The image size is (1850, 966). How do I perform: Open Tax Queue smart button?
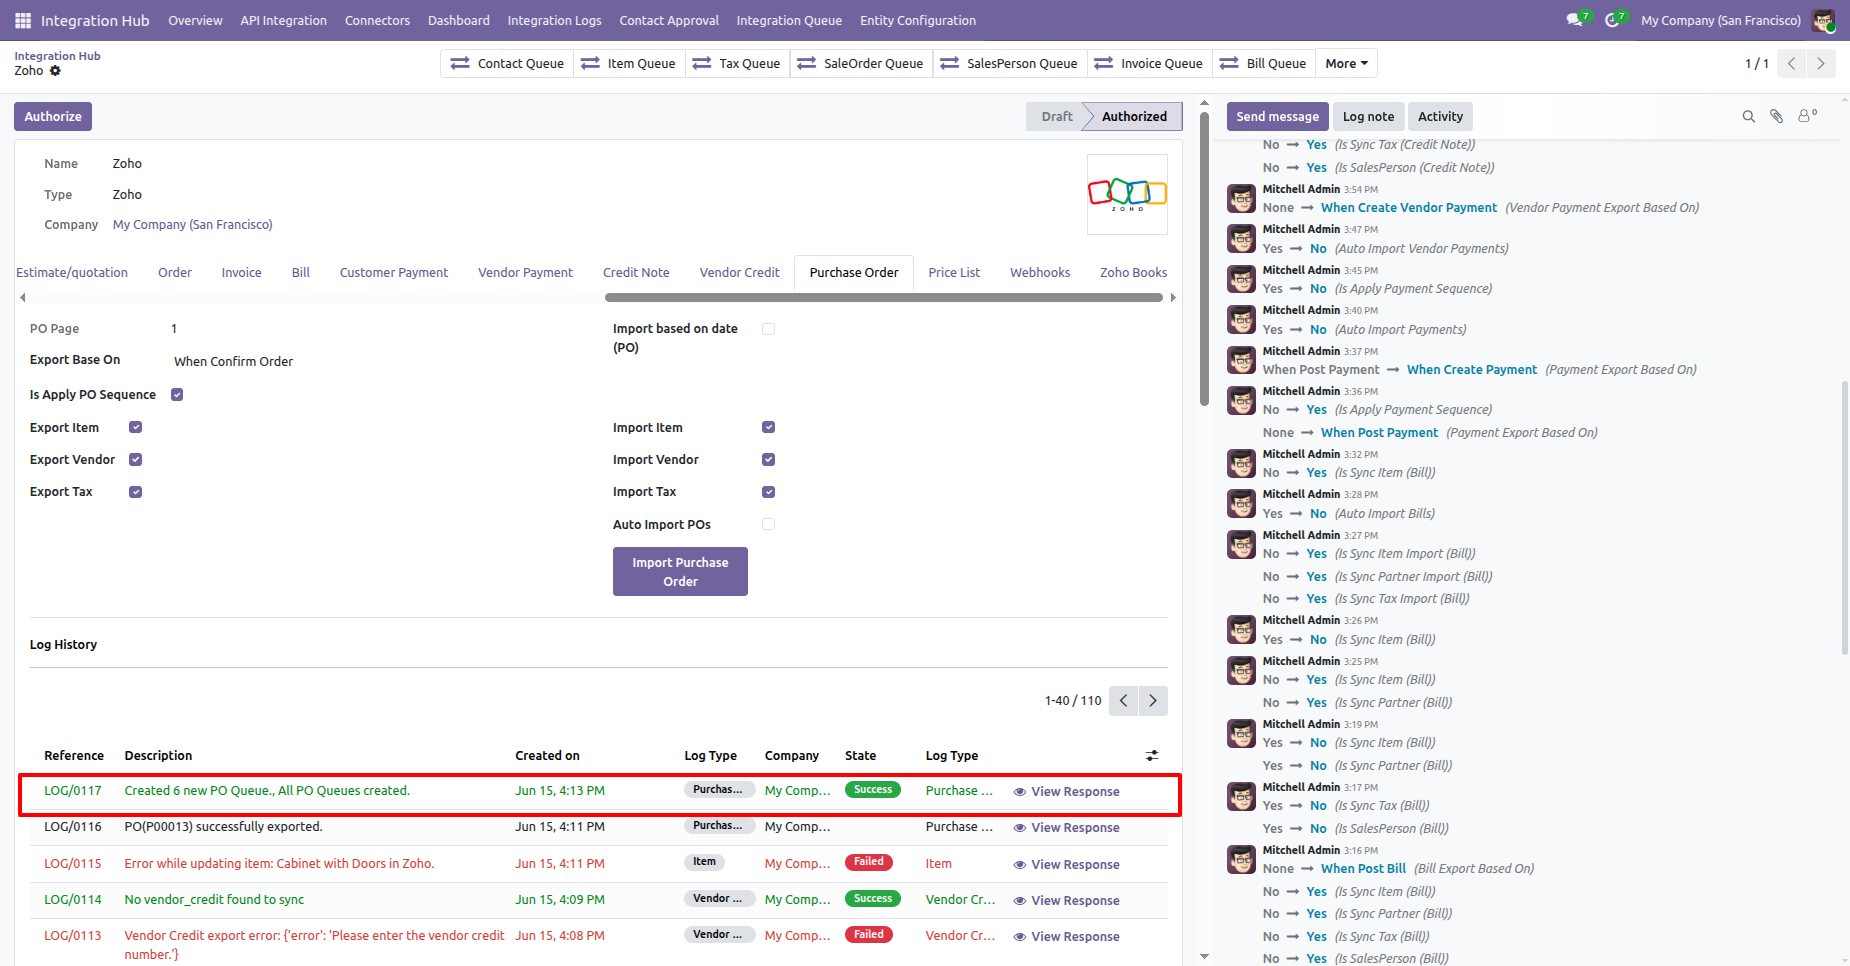coord(737,63)
